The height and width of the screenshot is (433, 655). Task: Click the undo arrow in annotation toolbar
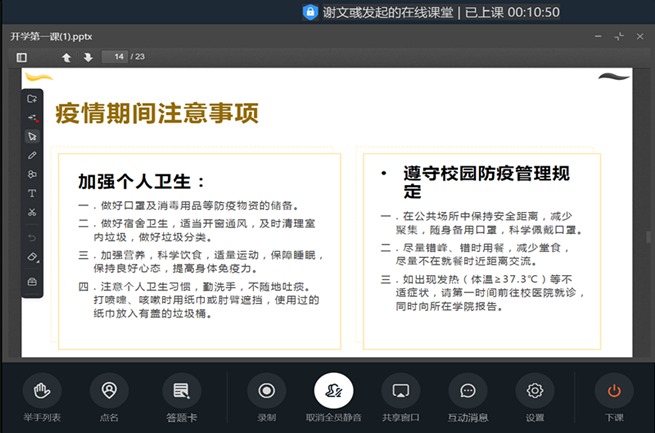(32, 238)
